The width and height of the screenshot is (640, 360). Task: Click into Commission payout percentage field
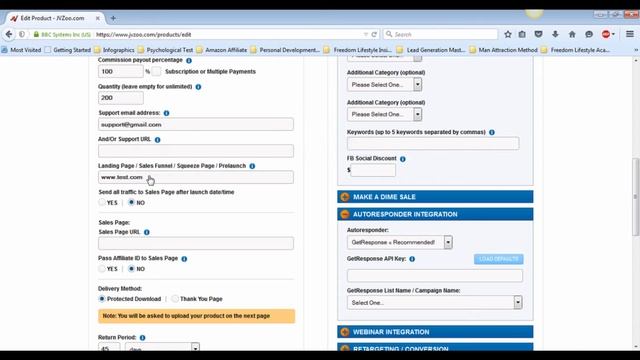pyautogui.click(x=121, y=71)
